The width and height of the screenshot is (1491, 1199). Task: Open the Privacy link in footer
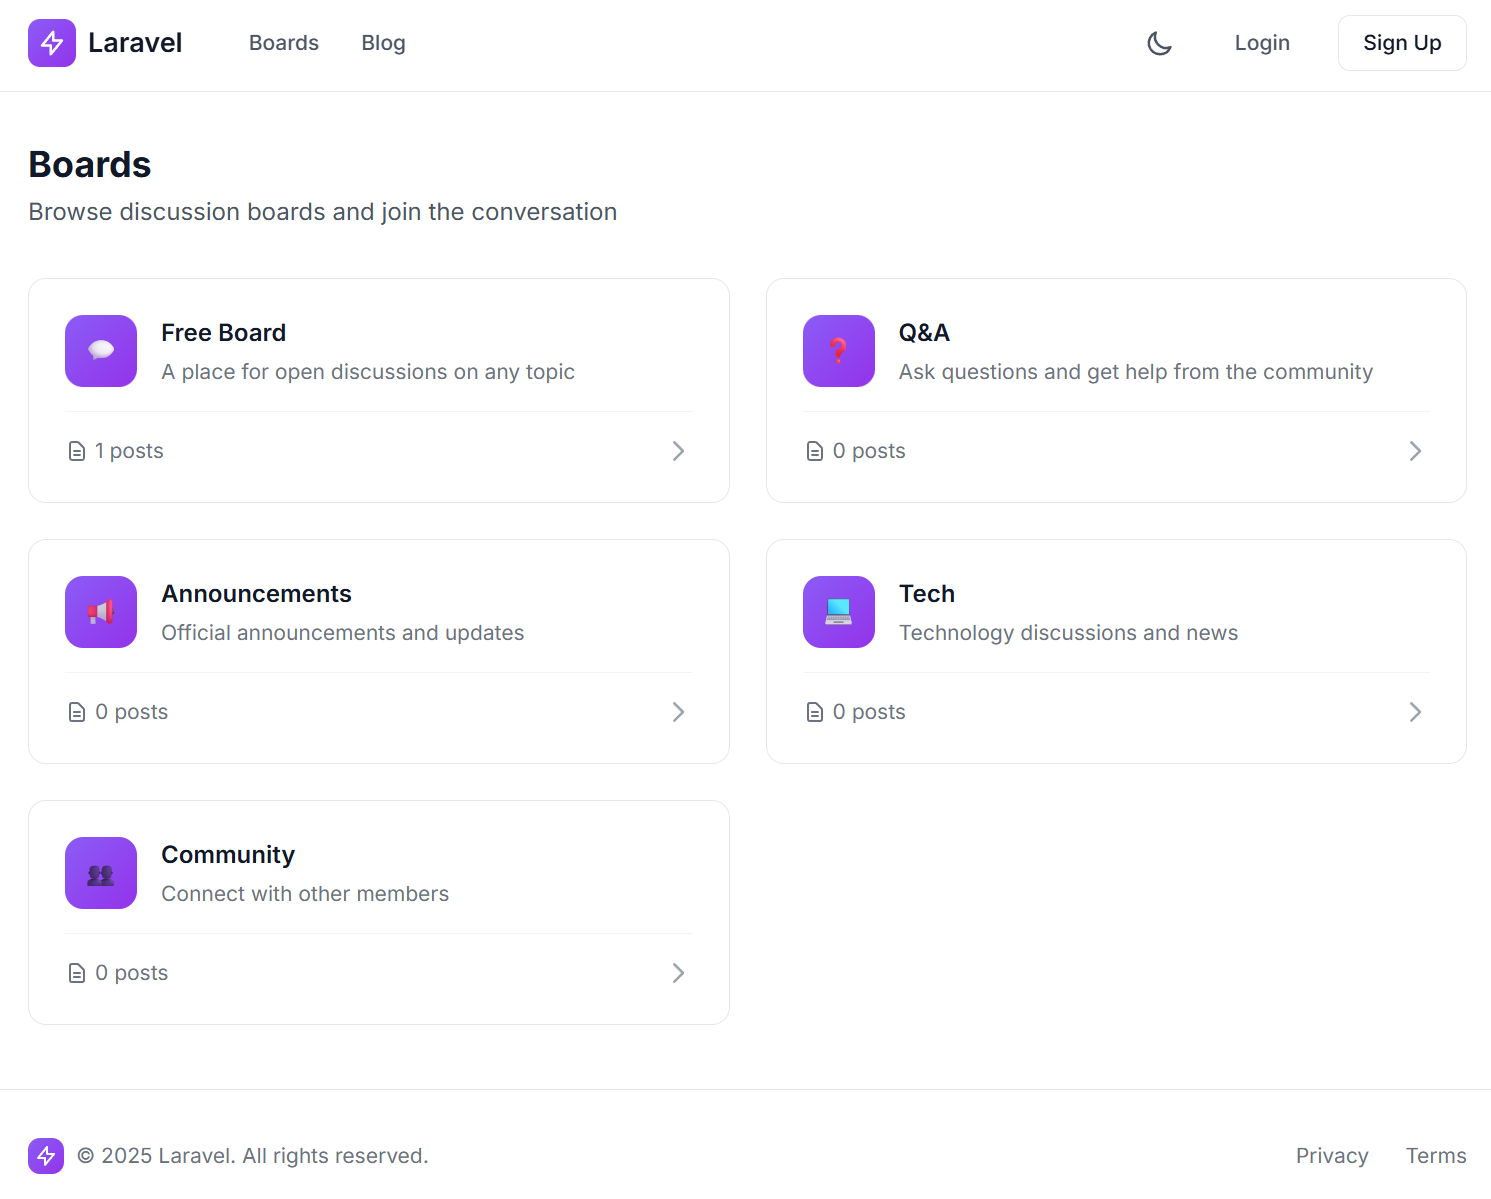1331,1156
